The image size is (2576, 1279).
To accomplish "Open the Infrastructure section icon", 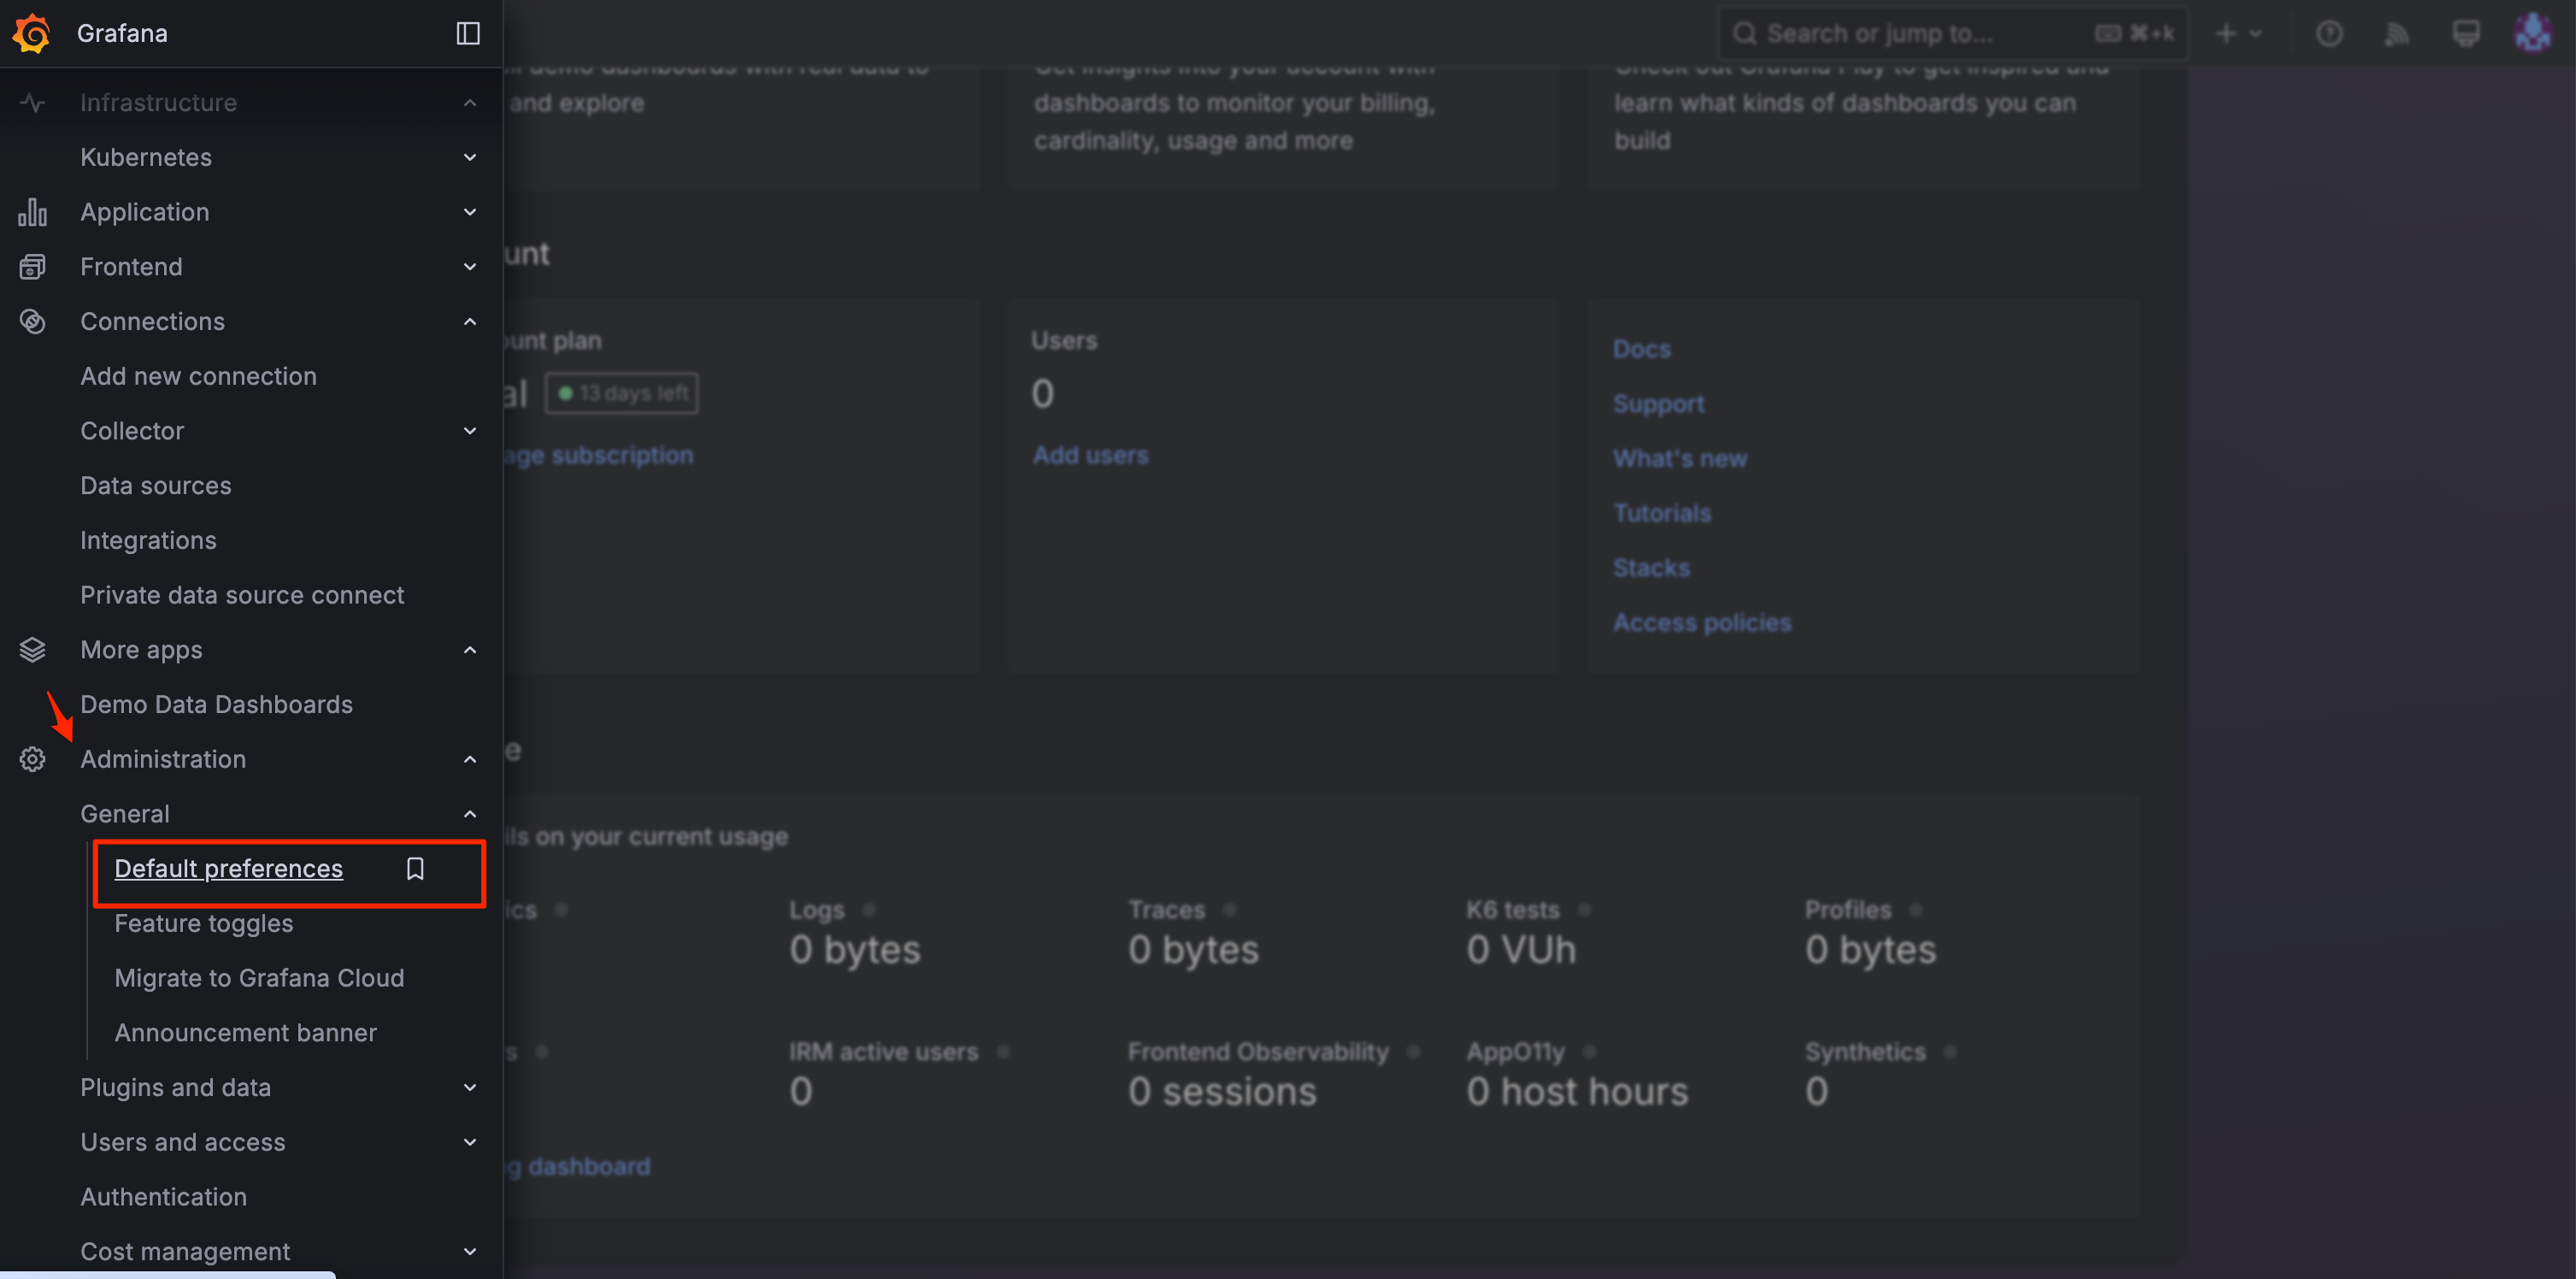I will click(32, 103).
